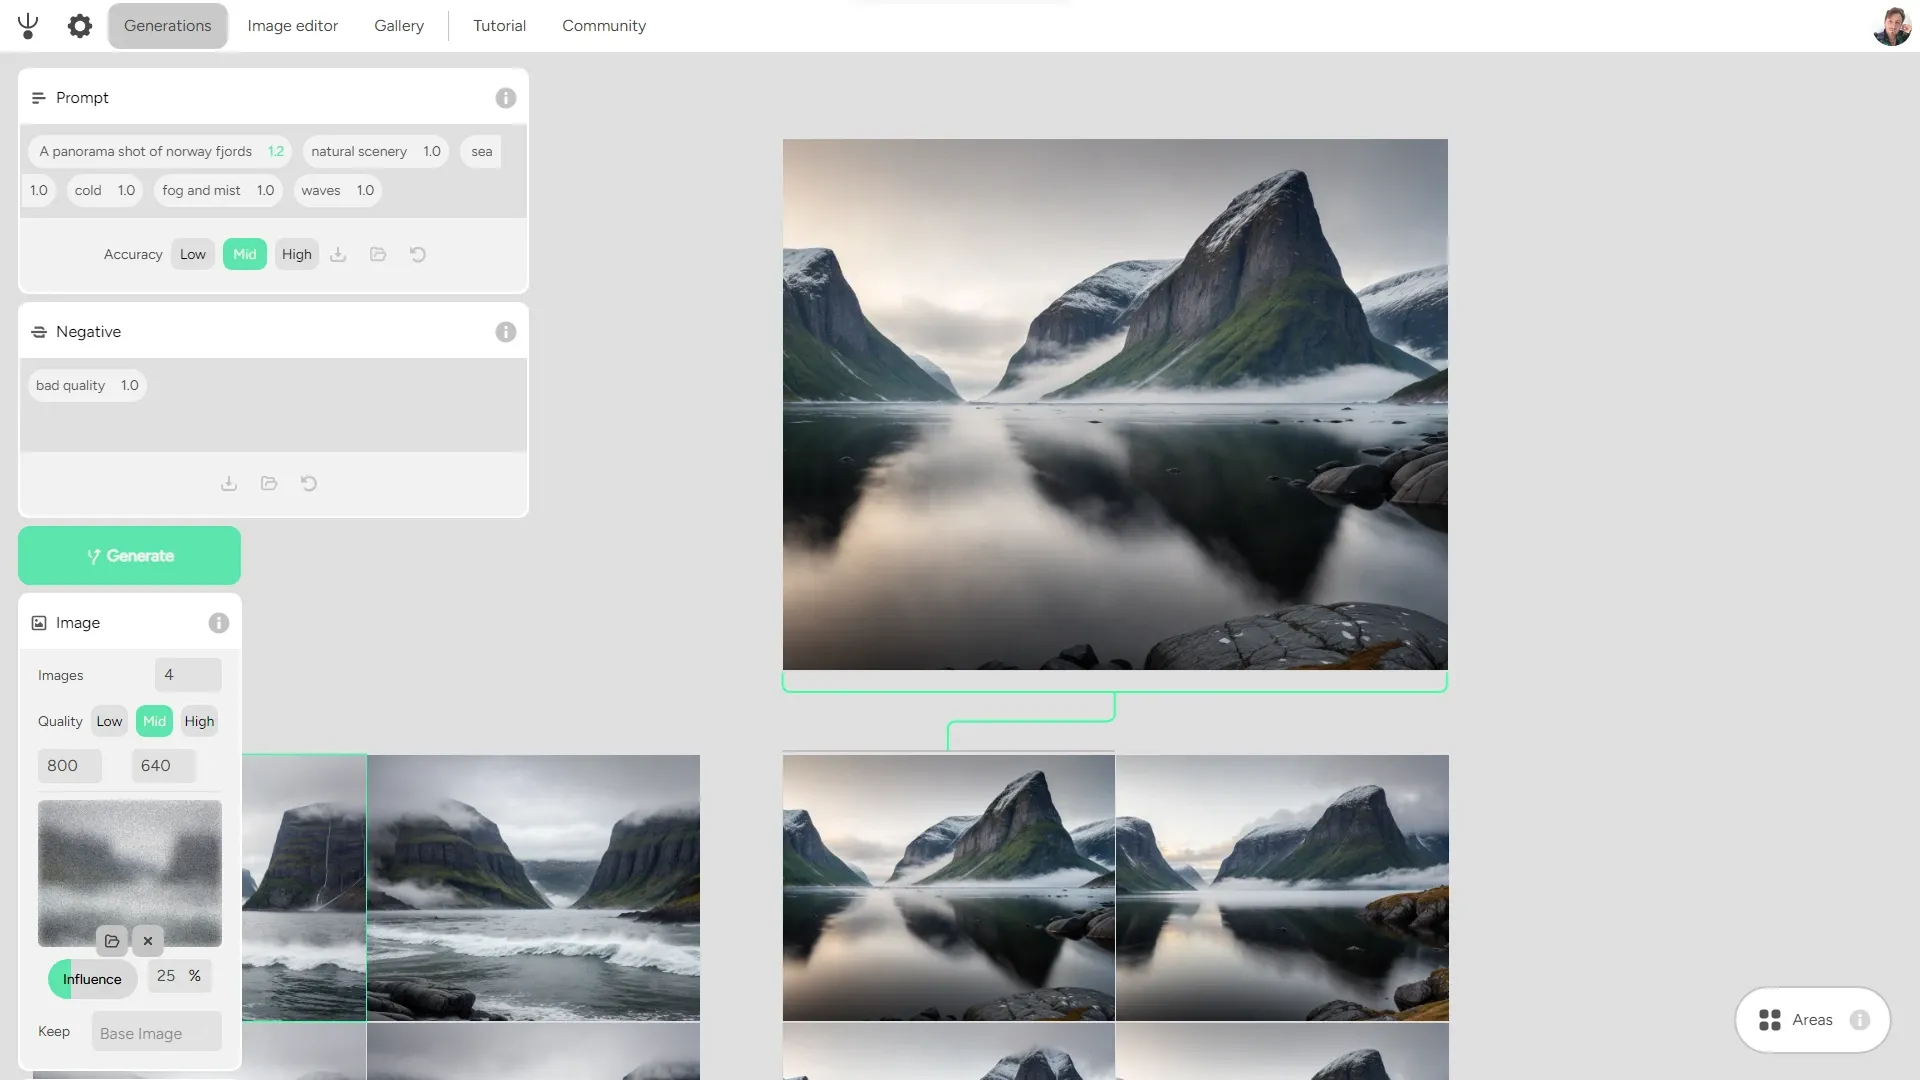Image resolution: width=1920 pixels, height=1080 pixels.
Task: Click the save negative prompt icon
Action: (229, 484)
